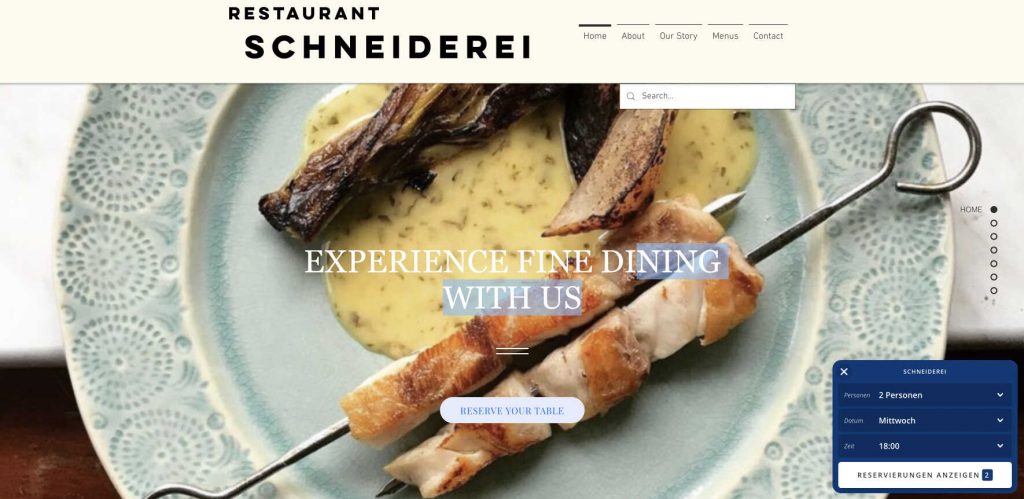Go to the About menu item
1024x499 pixels.
tap(633, 35)
